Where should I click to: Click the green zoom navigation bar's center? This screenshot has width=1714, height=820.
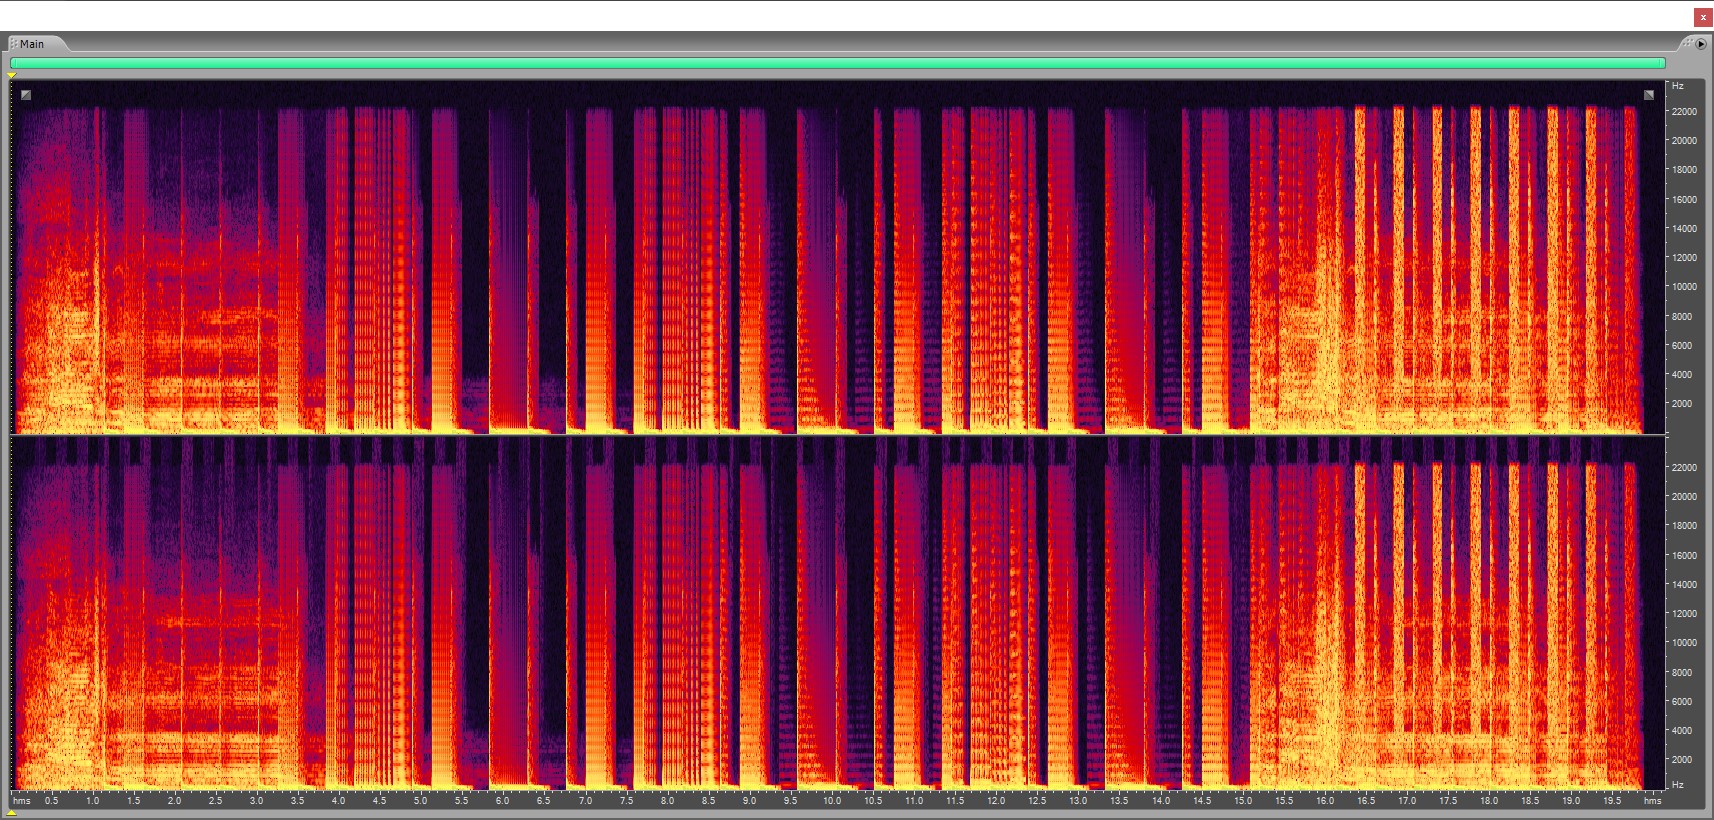coord(838,63)
